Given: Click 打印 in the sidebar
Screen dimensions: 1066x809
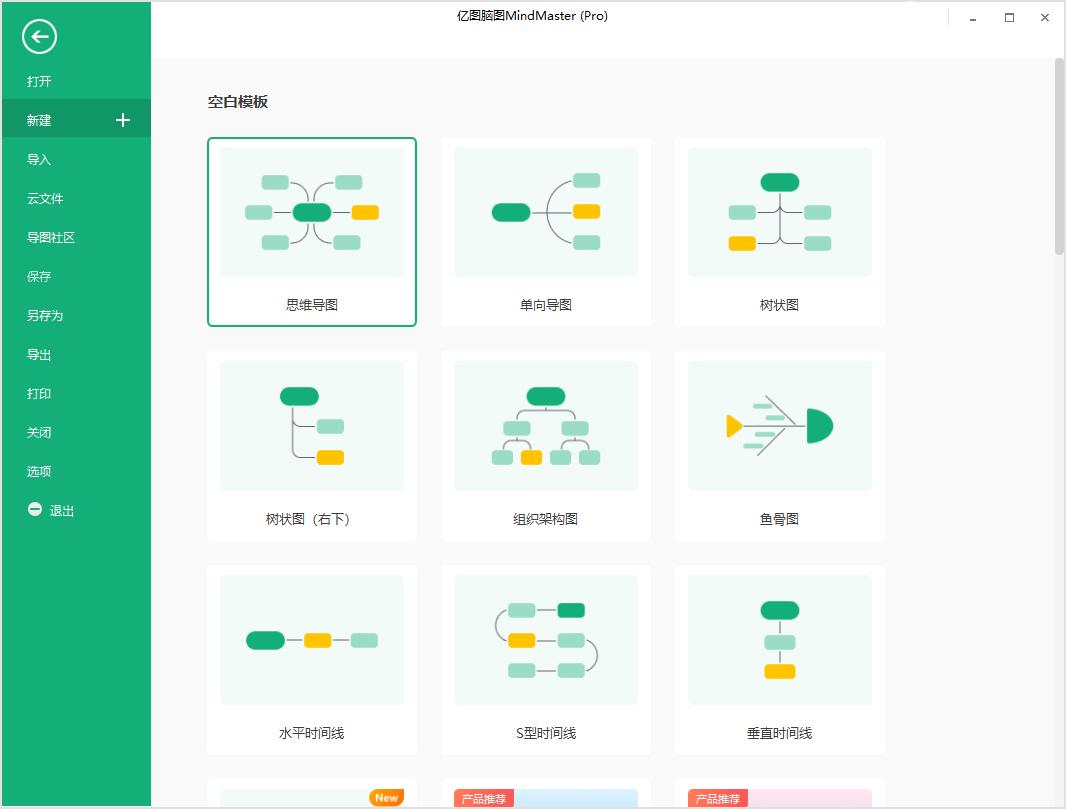Looking at the screenshot, I should 76,394.
